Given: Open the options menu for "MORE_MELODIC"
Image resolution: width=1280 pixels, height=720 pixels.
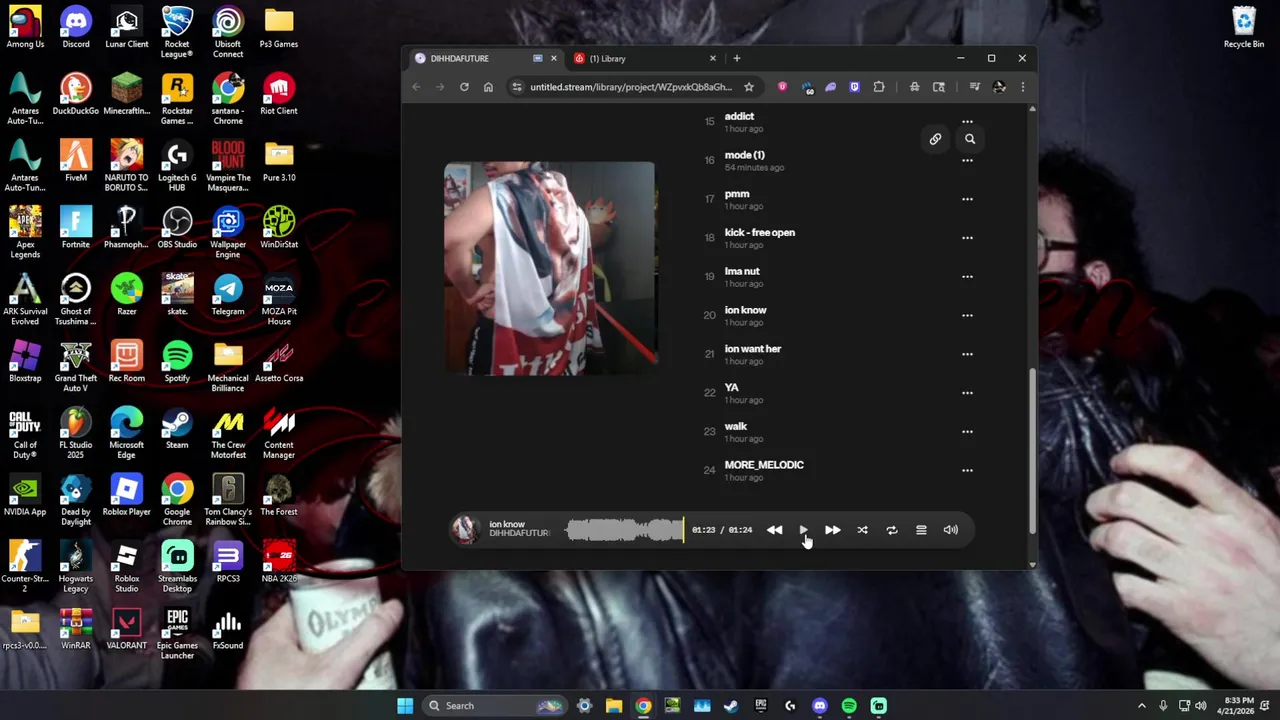Looking at the screenshot, I should click(x=967, y=470).
